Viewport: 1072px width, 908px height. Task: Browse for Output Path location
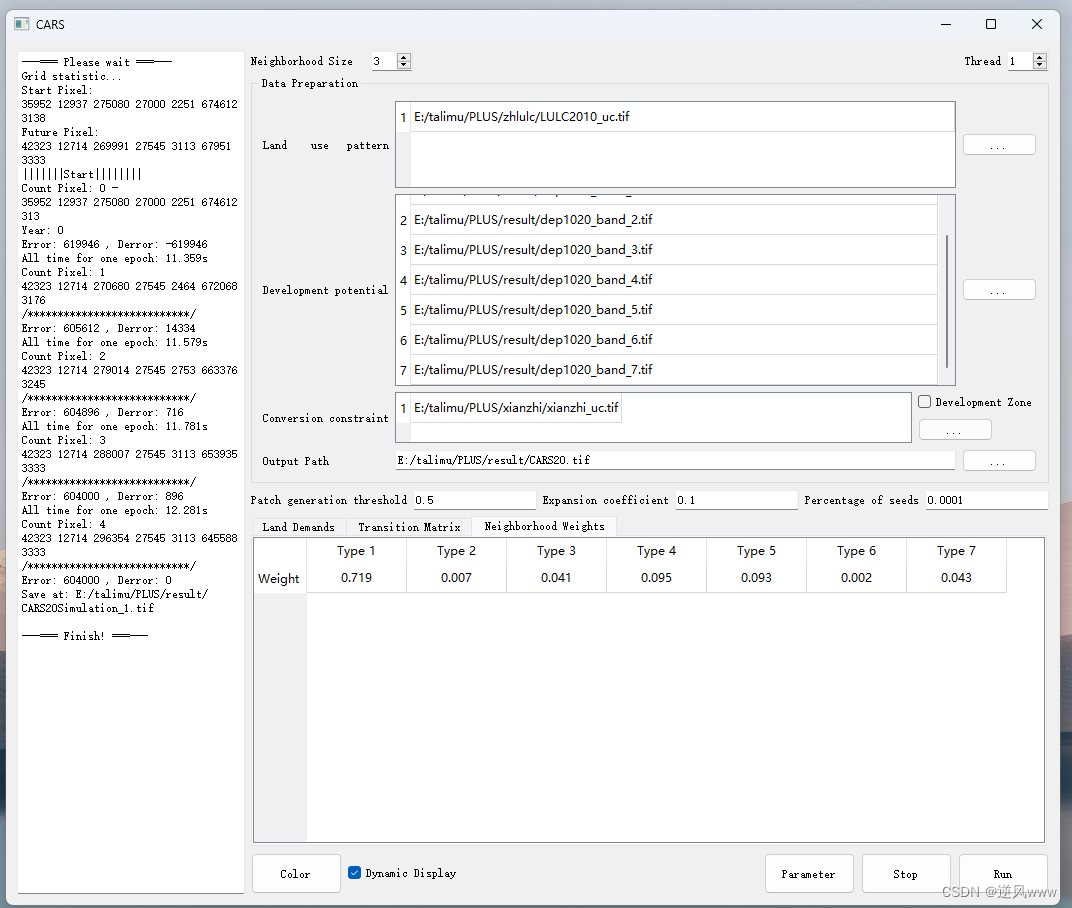pos(999,461)
